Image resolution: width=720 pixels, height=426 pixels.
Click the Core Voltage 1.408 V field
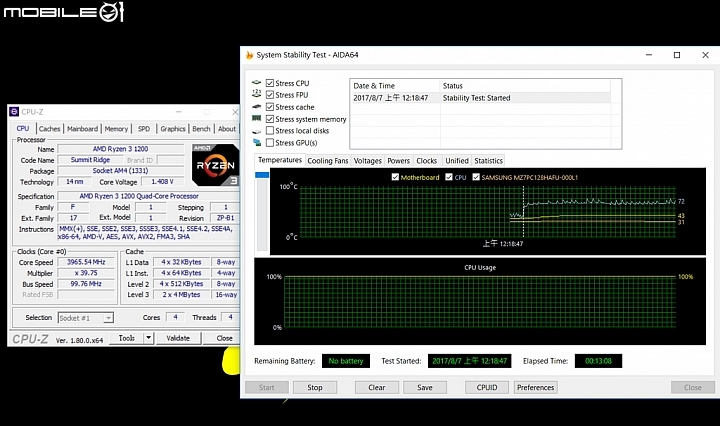[163, 182]
